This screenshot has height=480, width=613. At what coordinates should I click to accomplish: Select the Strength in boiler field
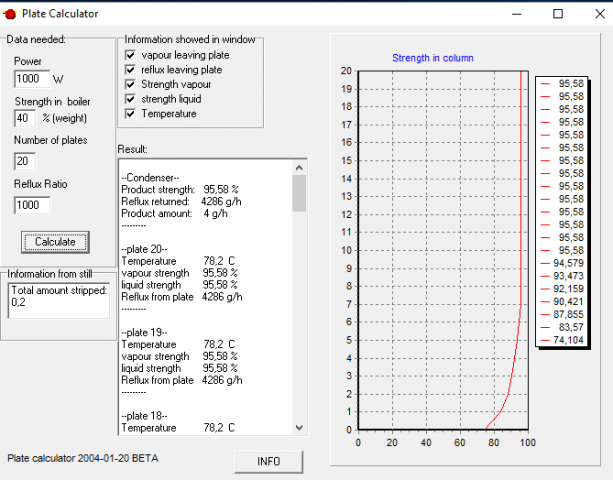(x=26, y=118)
